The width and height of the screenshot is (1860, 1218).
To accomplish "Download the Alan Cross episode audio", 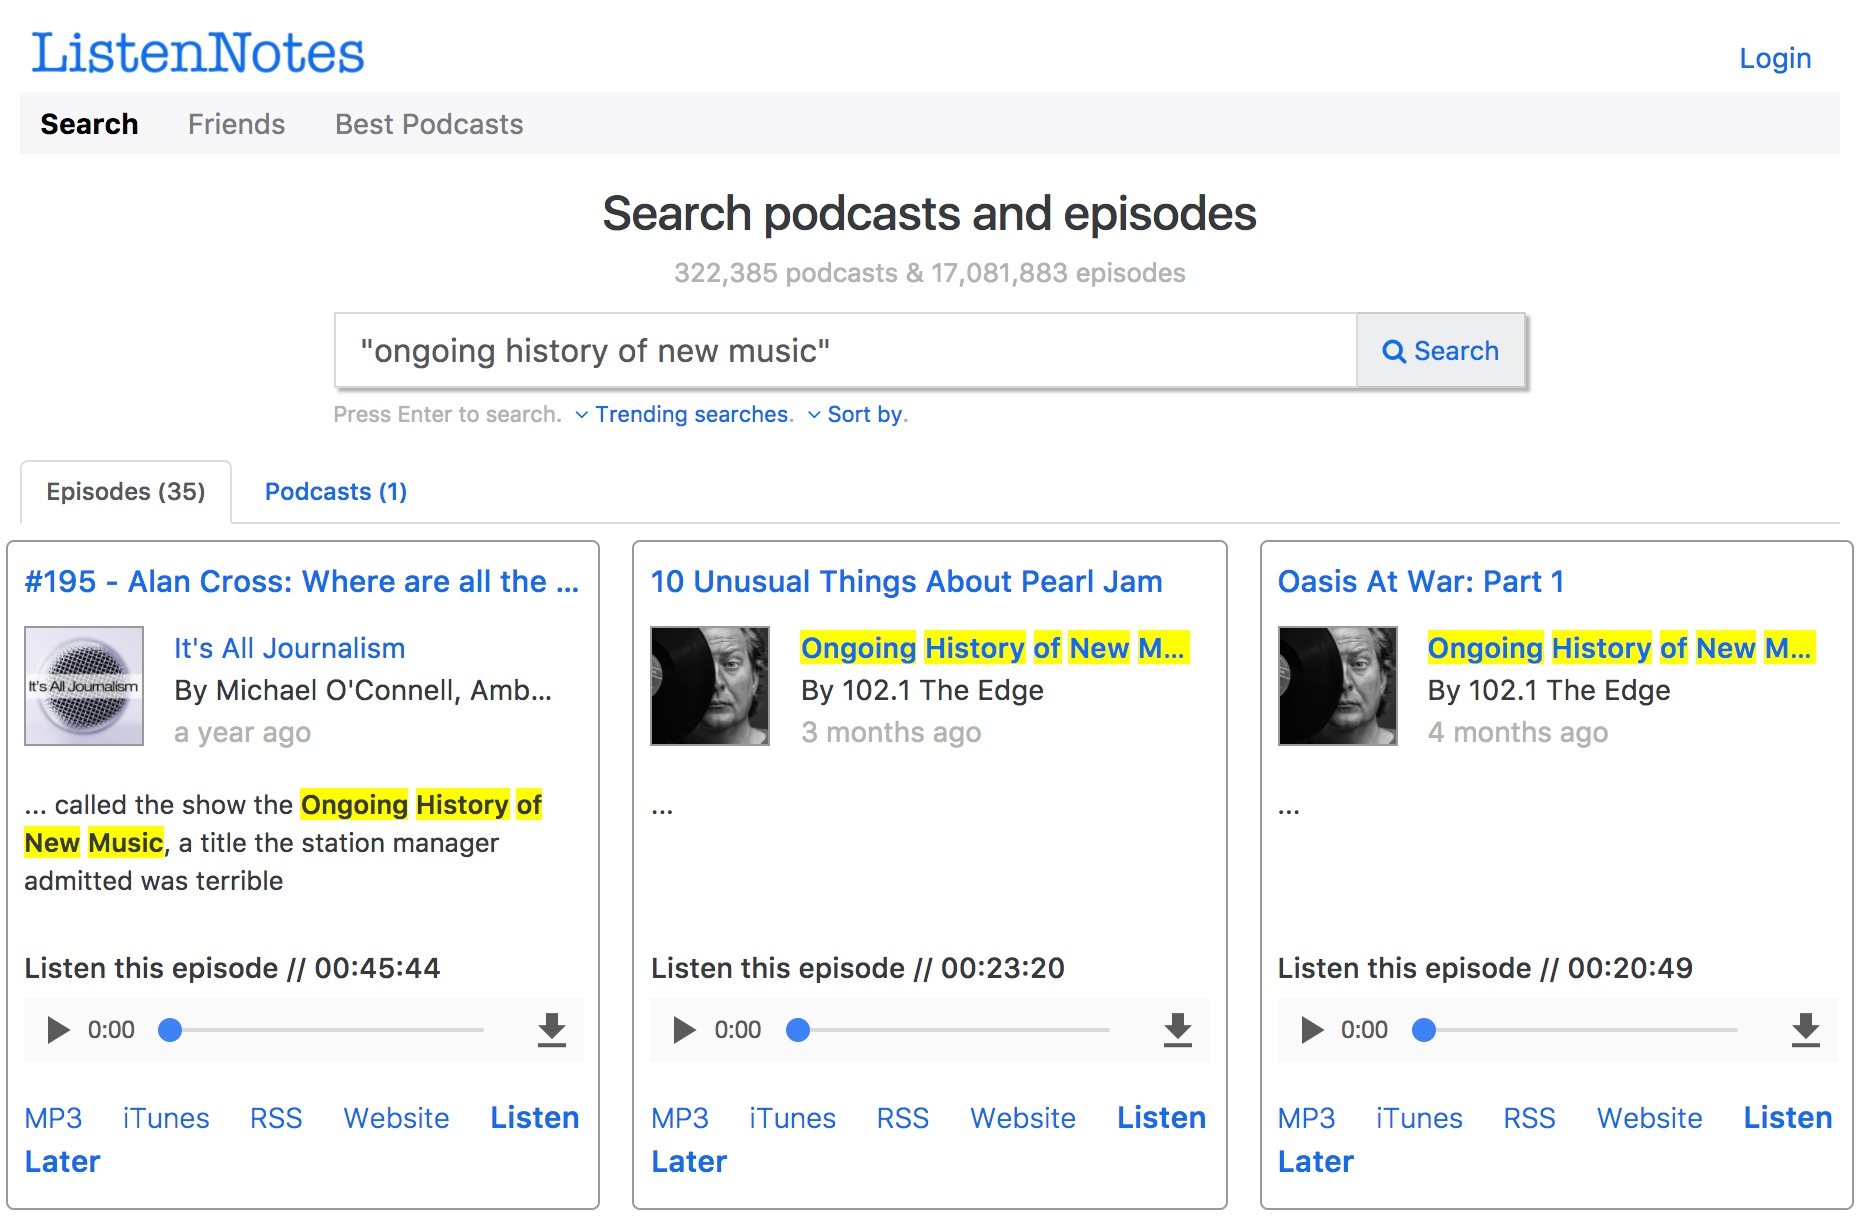I will (553, 1029).
